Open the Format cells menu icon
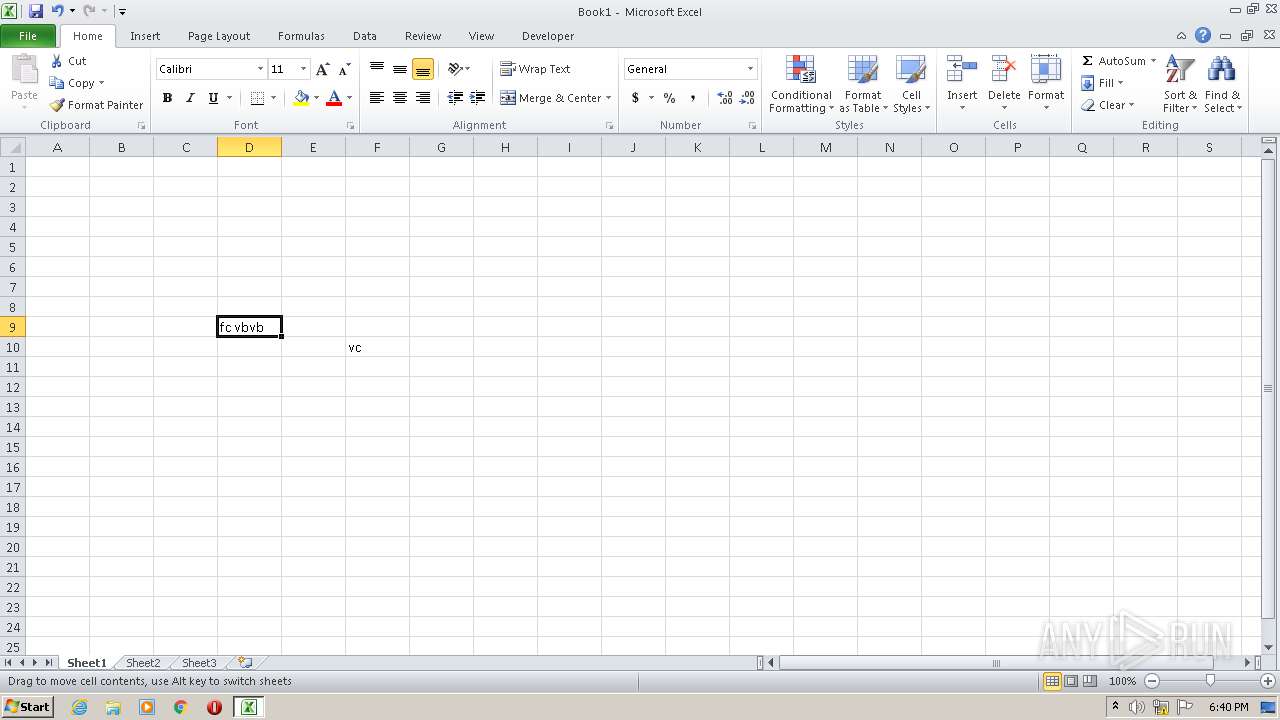The width and height of the screenshot is (1280, 720). (1046, 70)
